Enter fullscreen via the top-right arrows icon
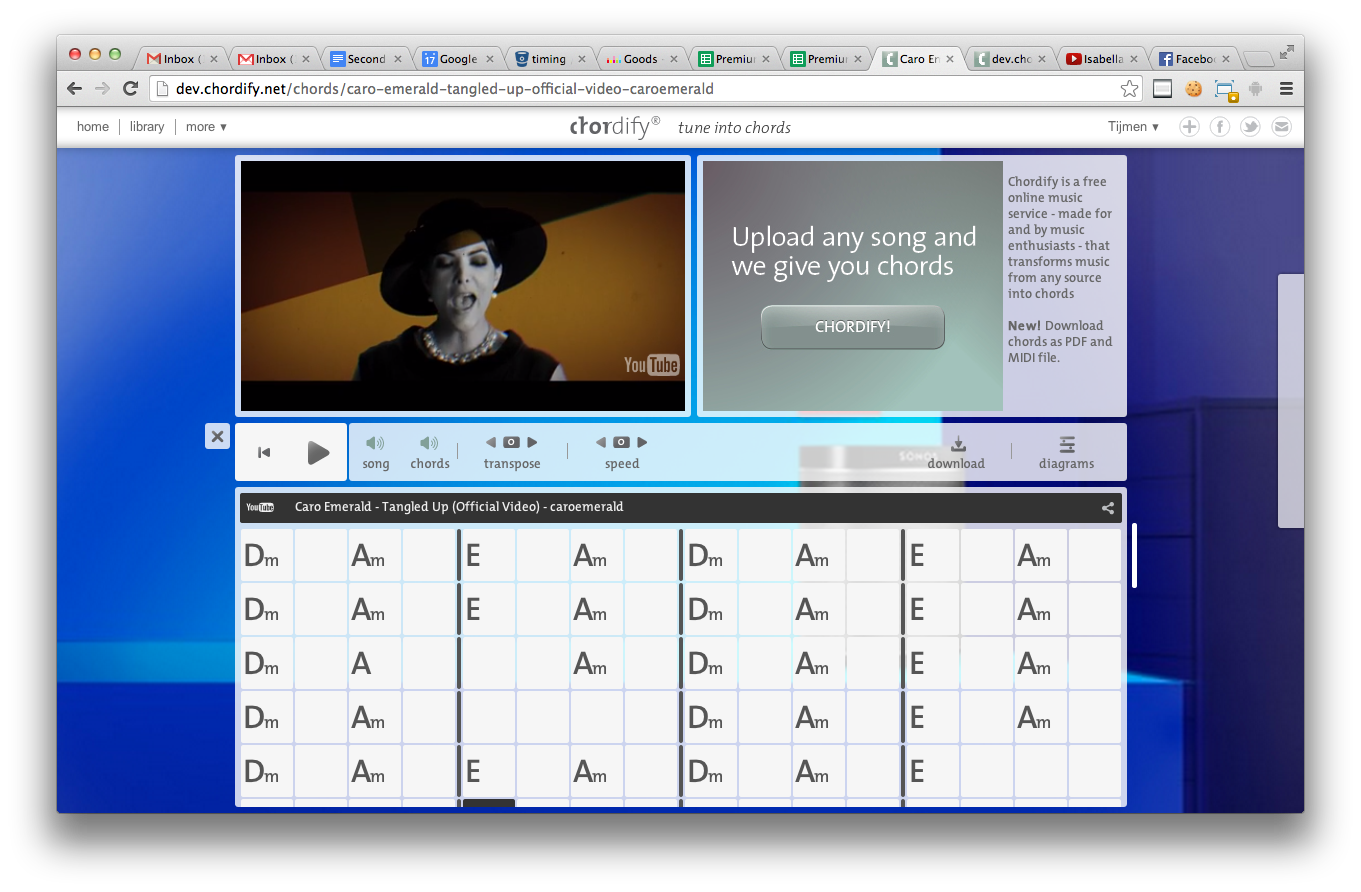This screenshot has height=892, width=1361. (x=1287, y=52)
